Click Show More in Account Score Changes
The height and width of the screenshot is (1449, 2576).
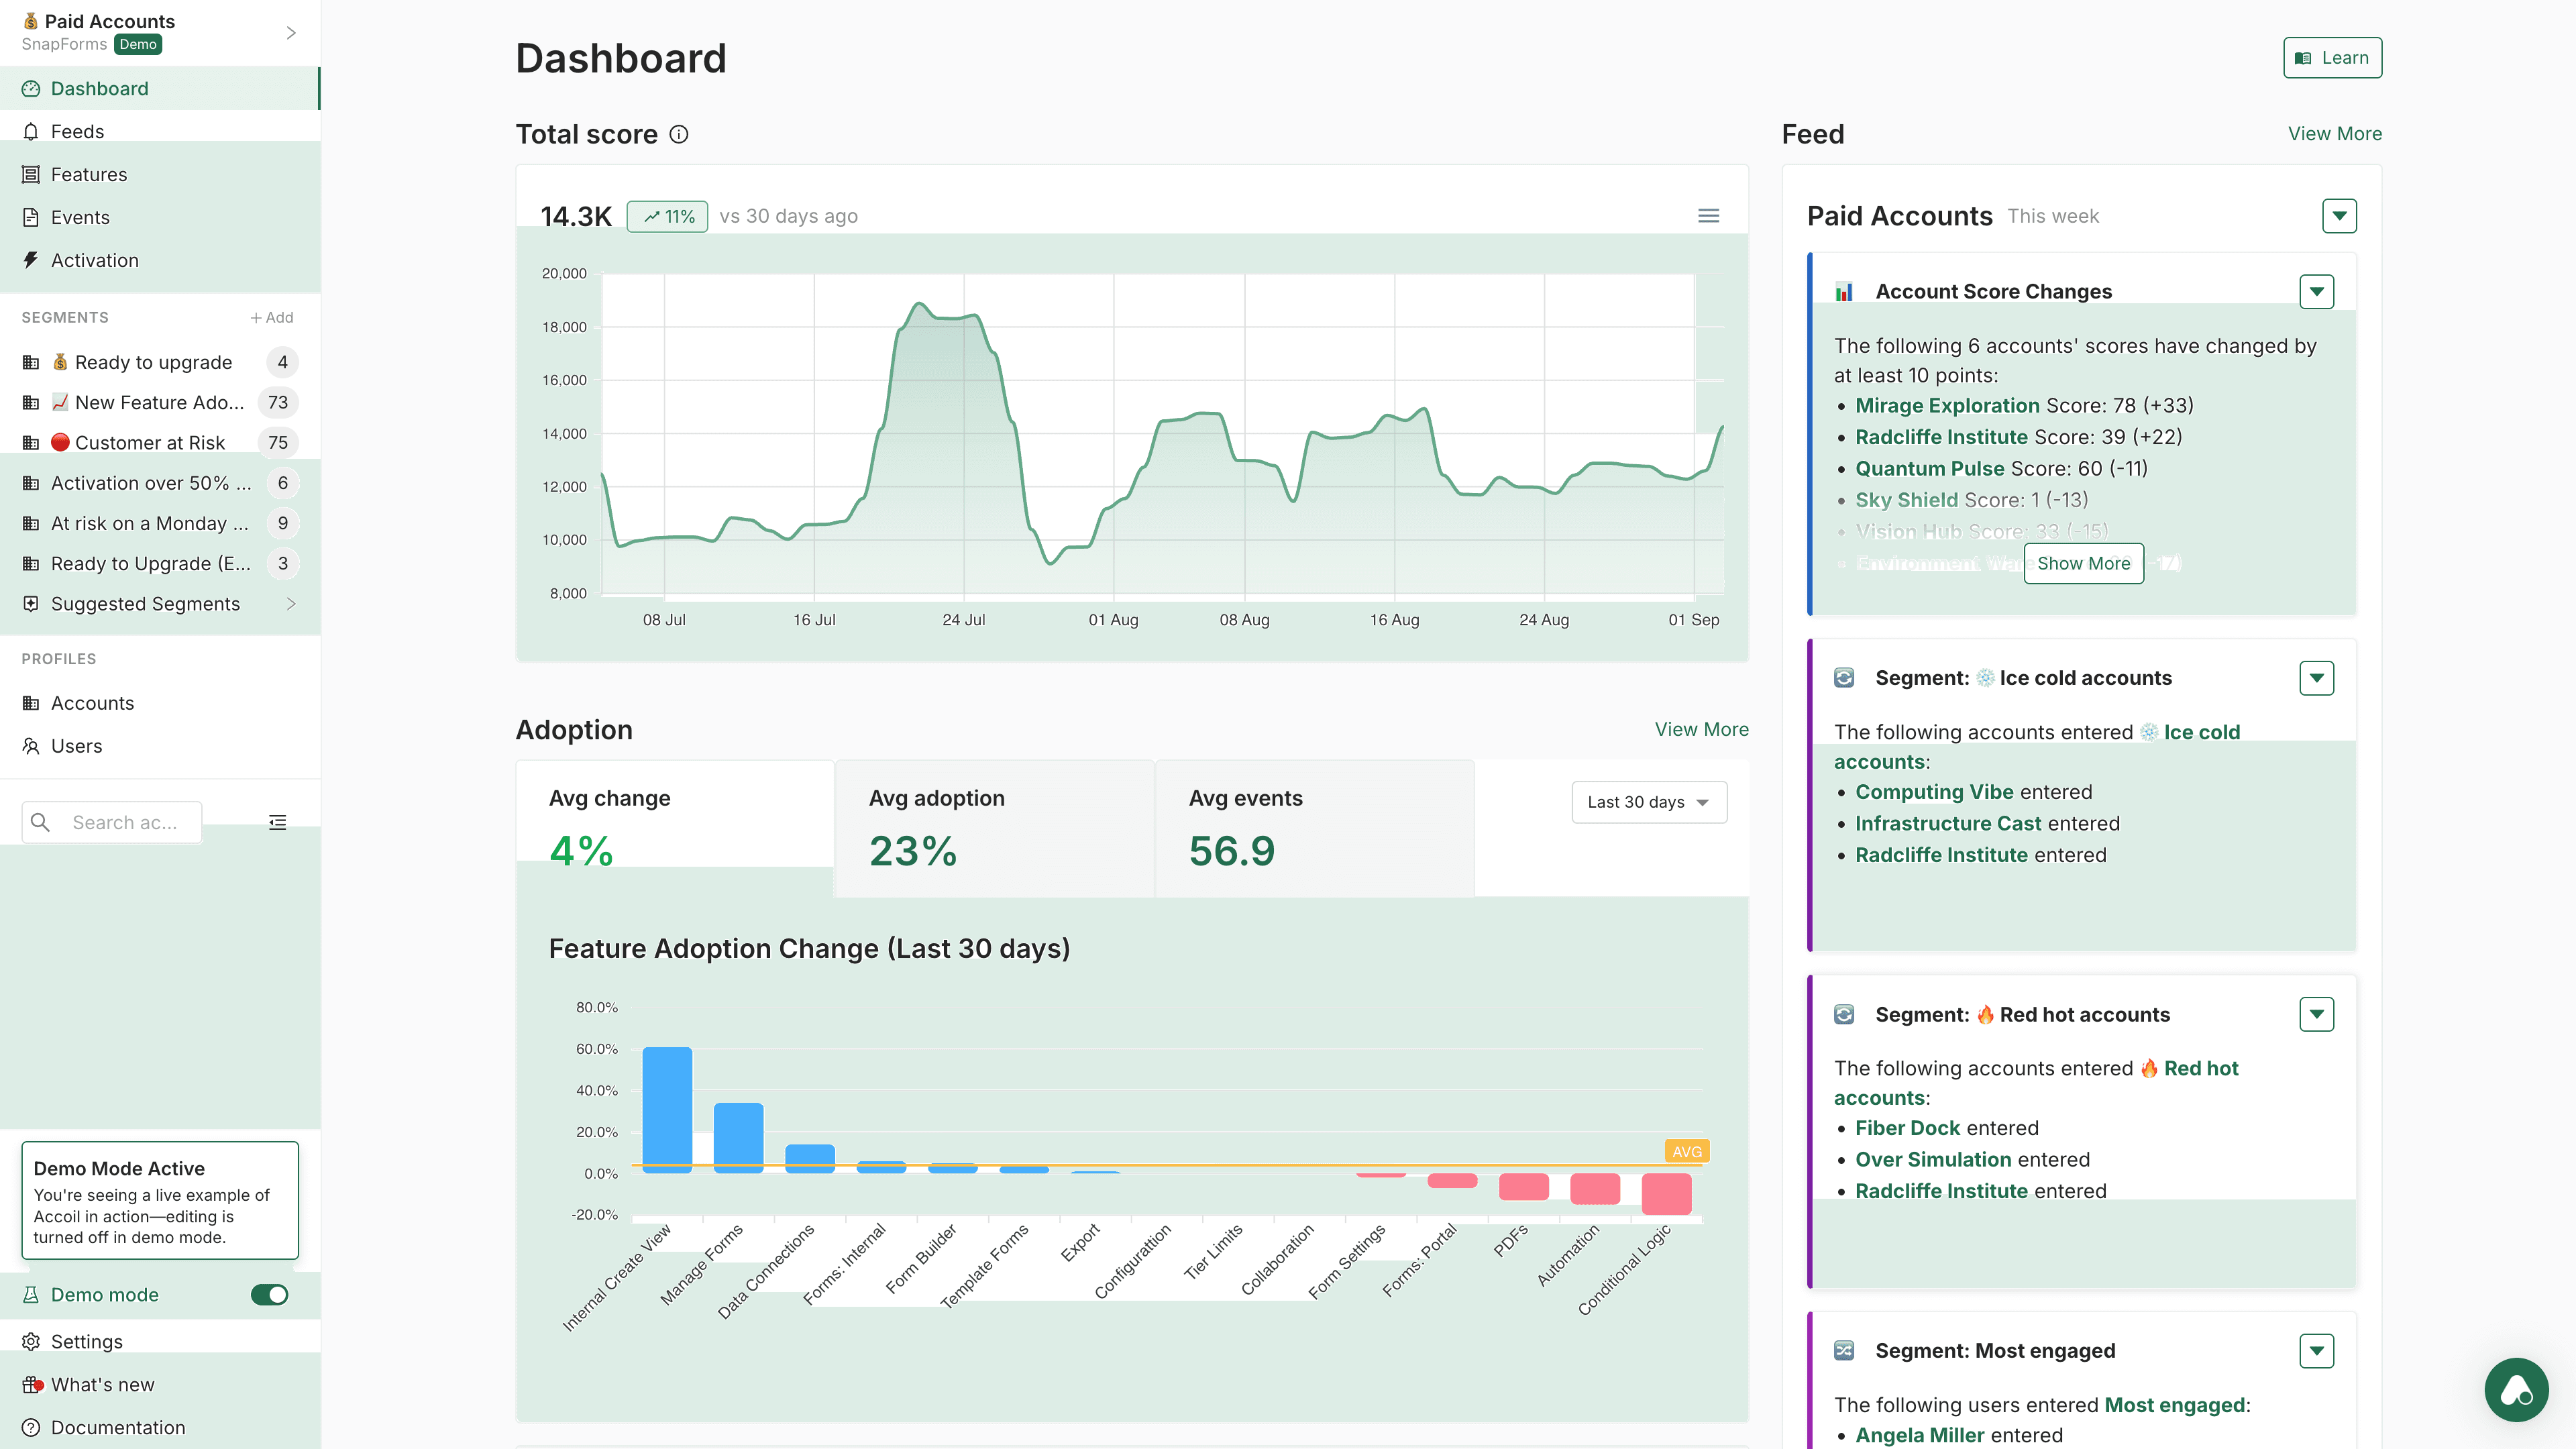pyautogui.click(x=2084, y=563)
